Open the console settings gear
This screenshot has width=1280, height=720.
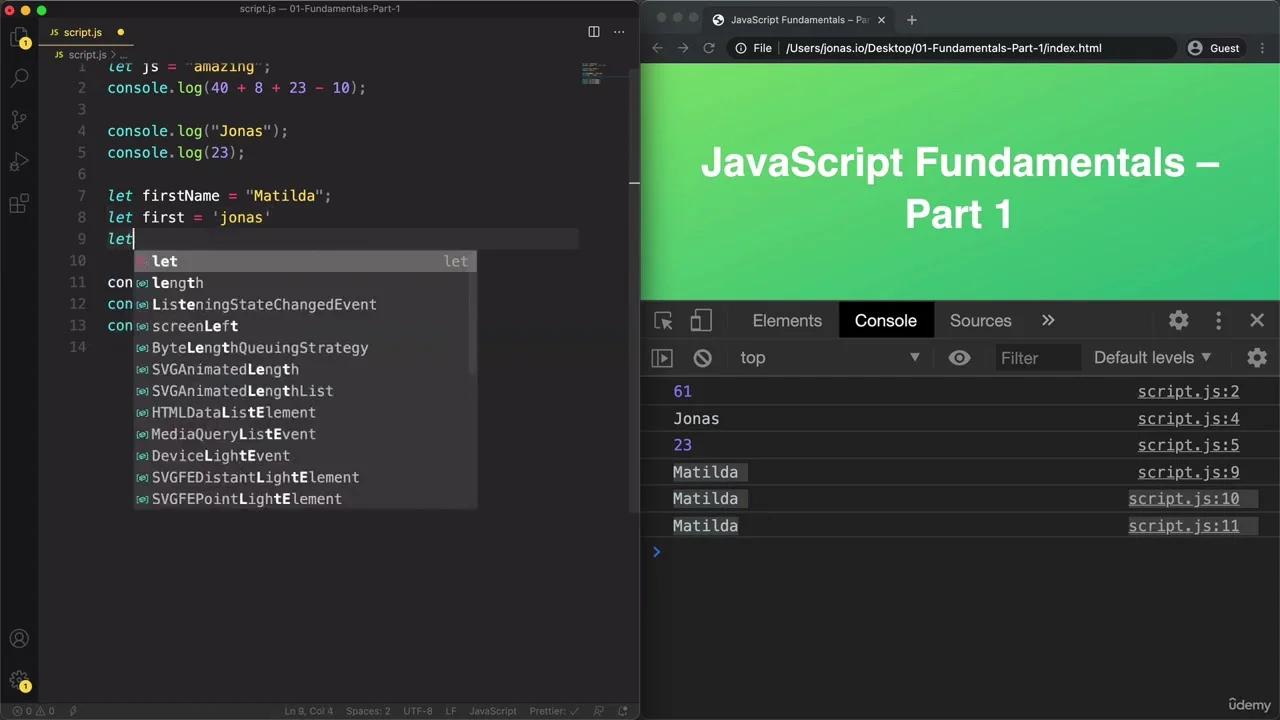(x=1257, y=358)
